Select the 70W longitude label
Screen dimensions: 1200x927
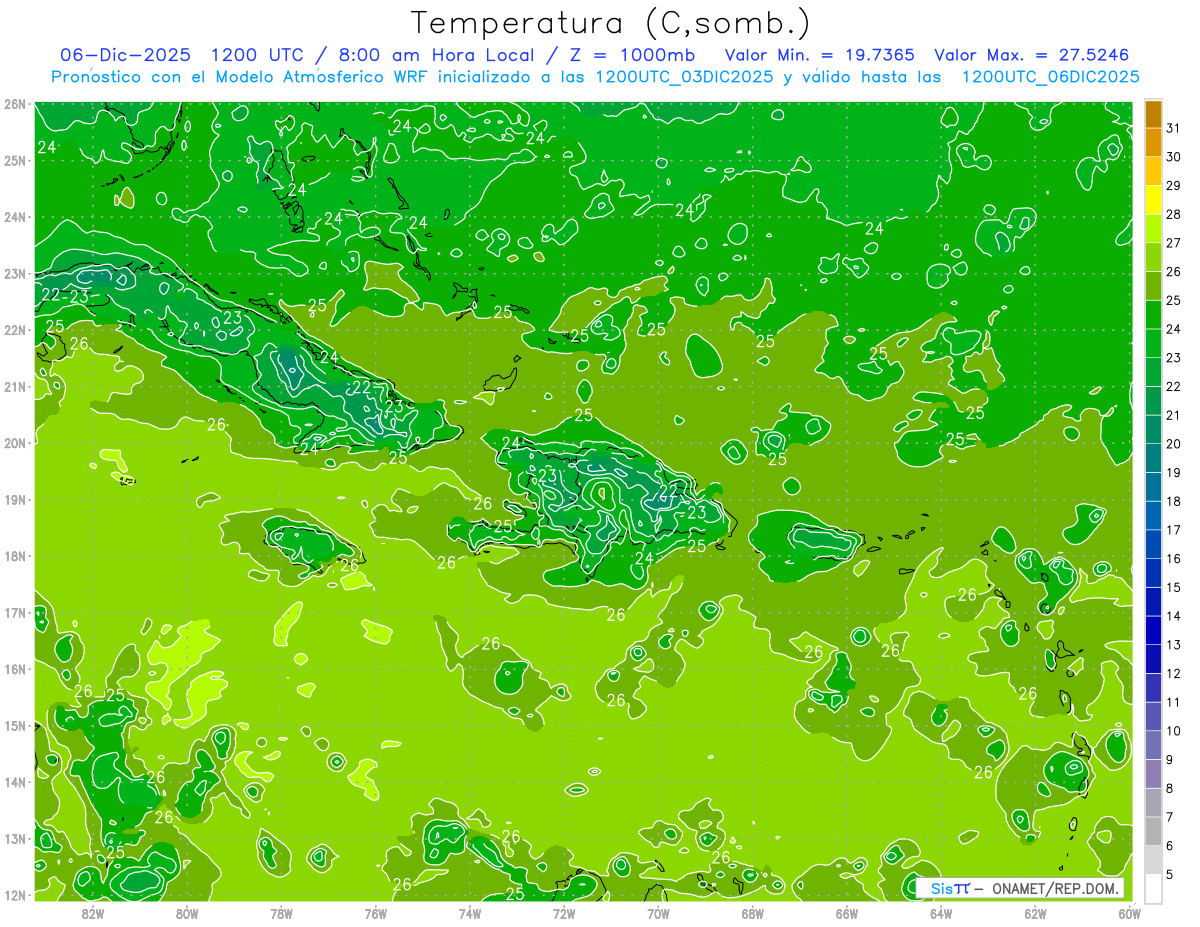tap(658, 913)
